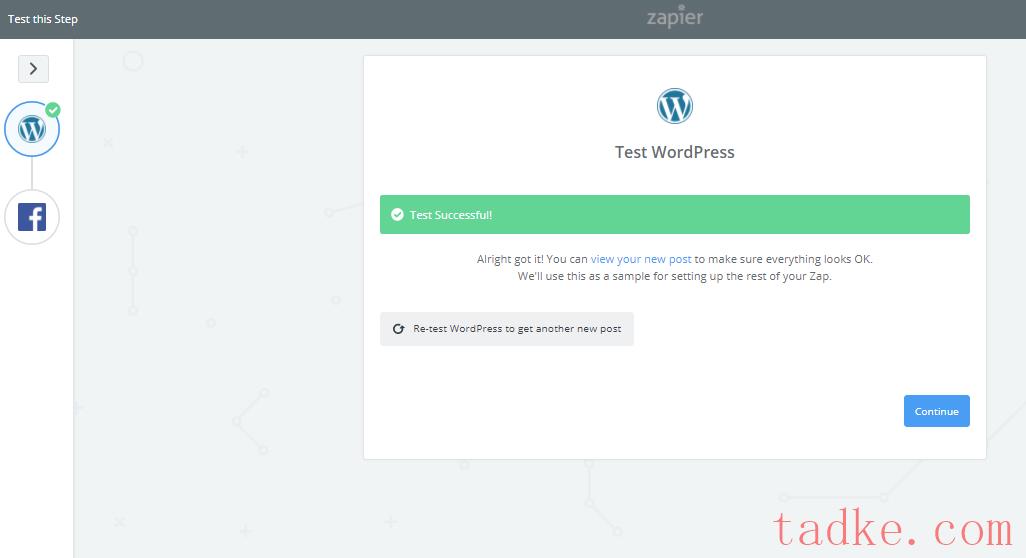Click the dark gray top header bar
Image resolution: width=1026 pixels, height=558 pixels.
point(513,19)
